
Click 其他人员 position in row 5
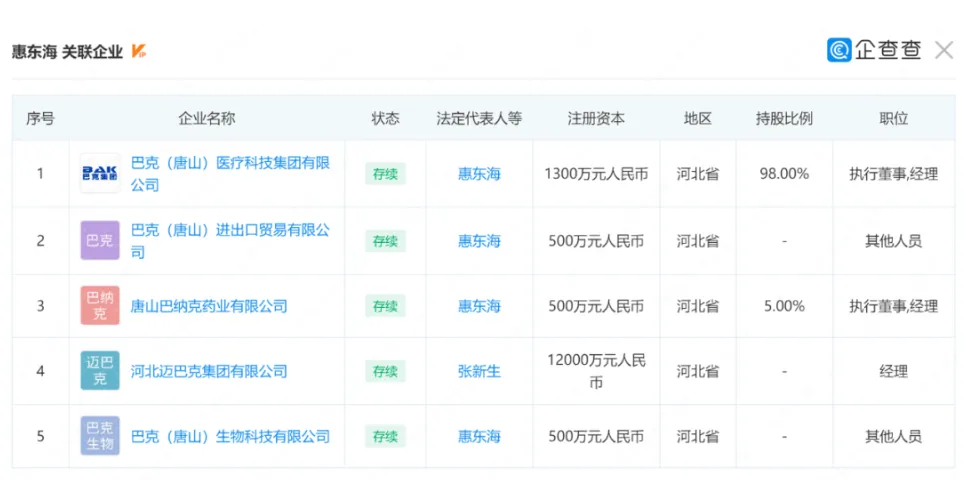coord(893,436)
